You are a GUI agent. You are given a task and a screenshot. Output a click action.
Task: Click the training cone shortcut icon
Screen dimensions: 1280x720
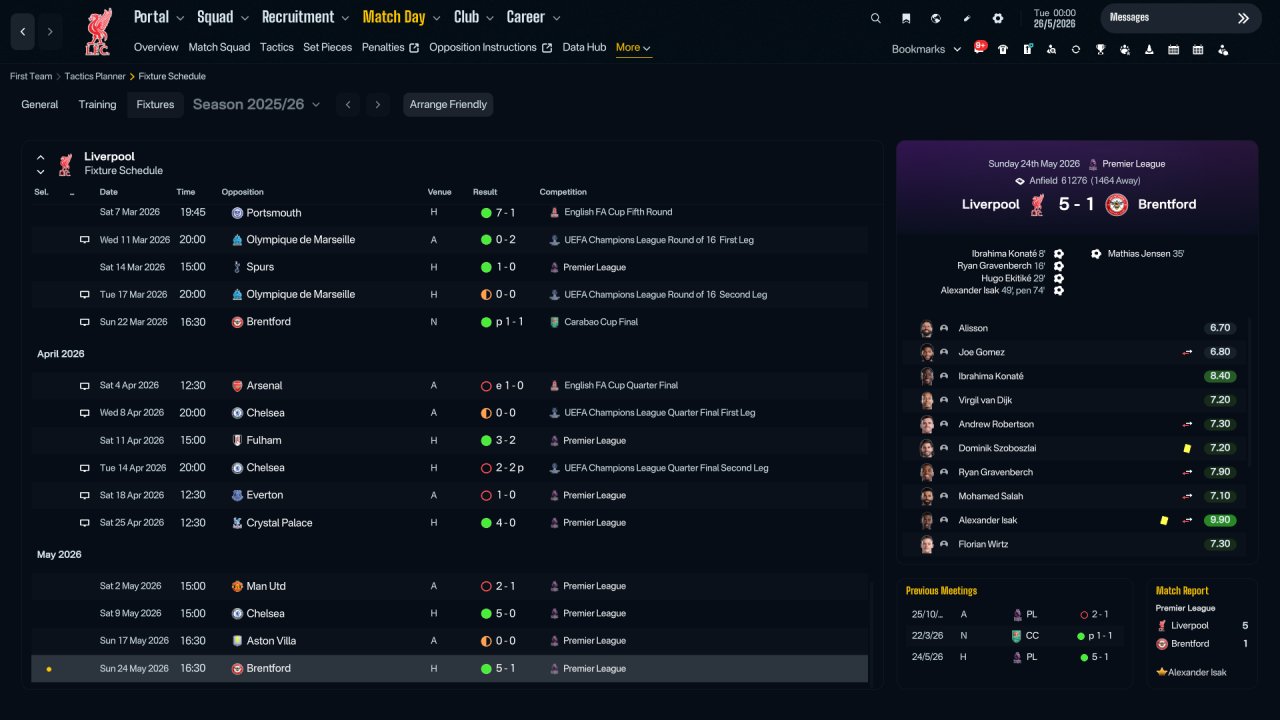(1149, 49)
